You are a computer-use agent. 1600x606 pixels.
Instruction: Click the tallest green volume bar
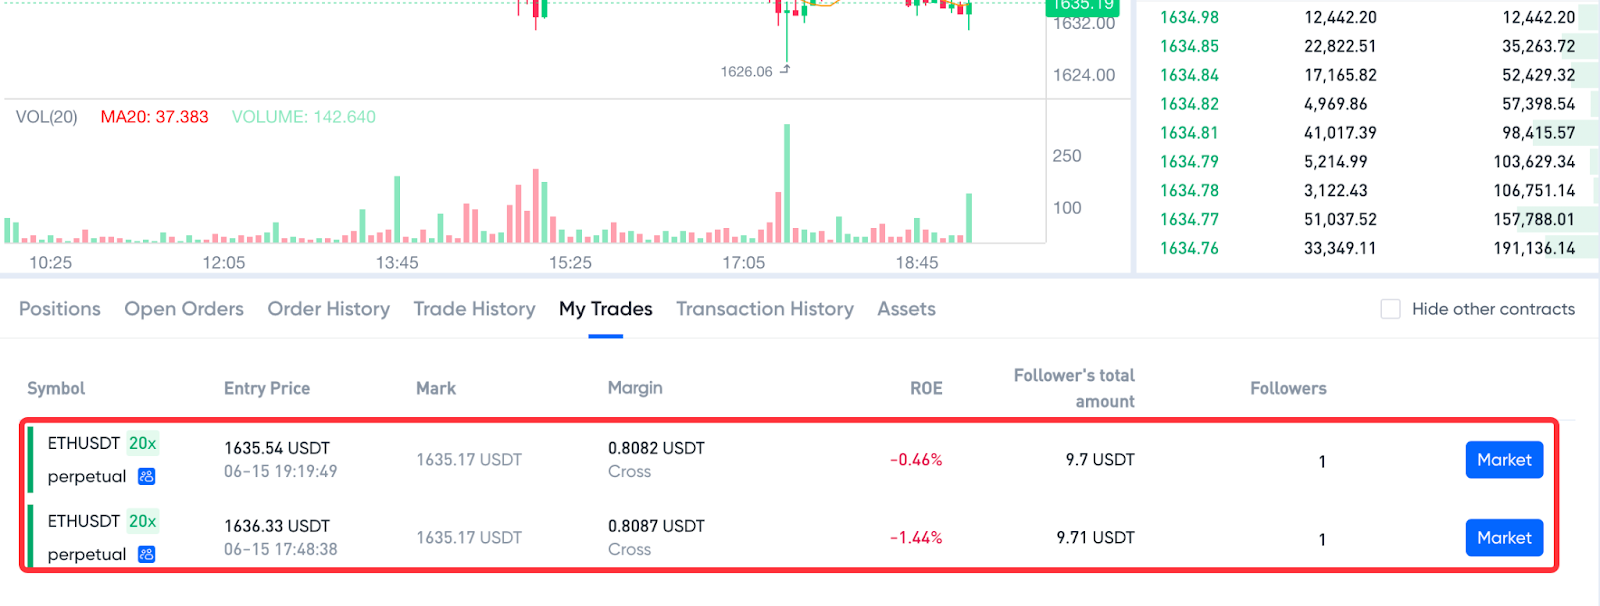coord(787,184)
